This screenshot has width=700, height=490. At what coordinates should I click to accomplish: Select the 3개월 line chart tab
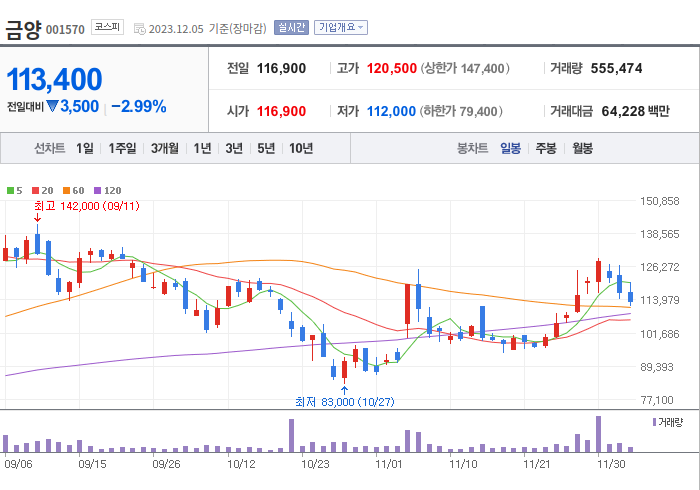(x=165, y=148)
